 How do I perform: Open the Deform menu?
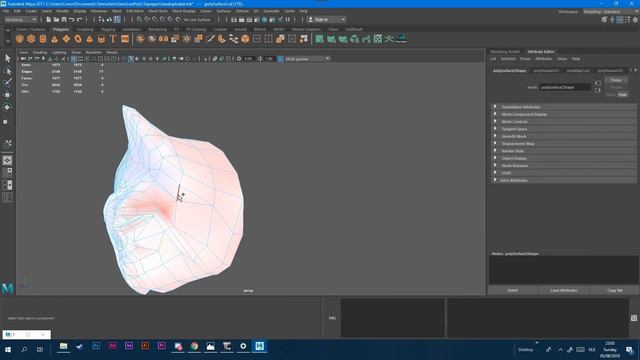point(242,11)
